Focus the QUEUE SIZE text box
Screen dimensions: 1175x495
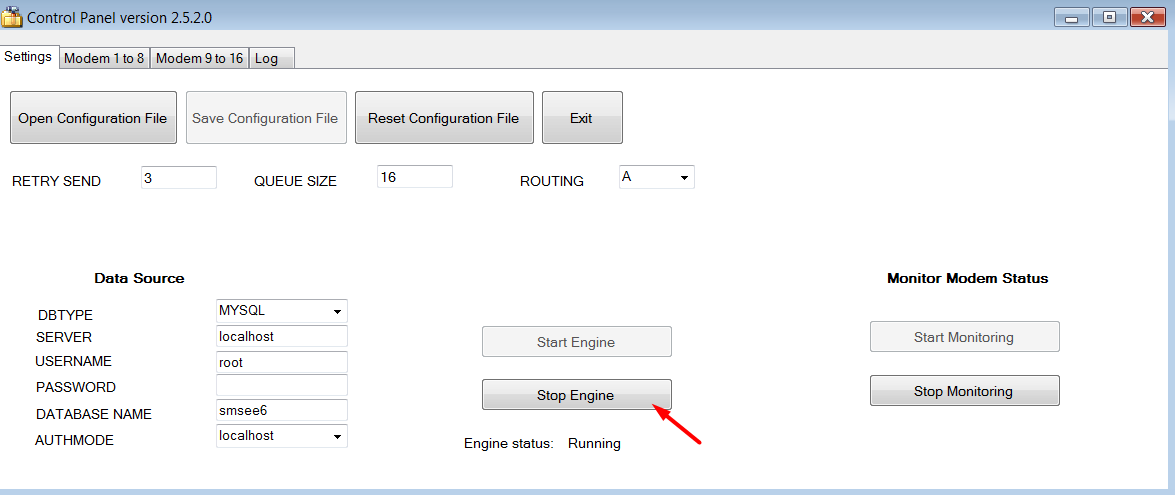coord(414,176)
